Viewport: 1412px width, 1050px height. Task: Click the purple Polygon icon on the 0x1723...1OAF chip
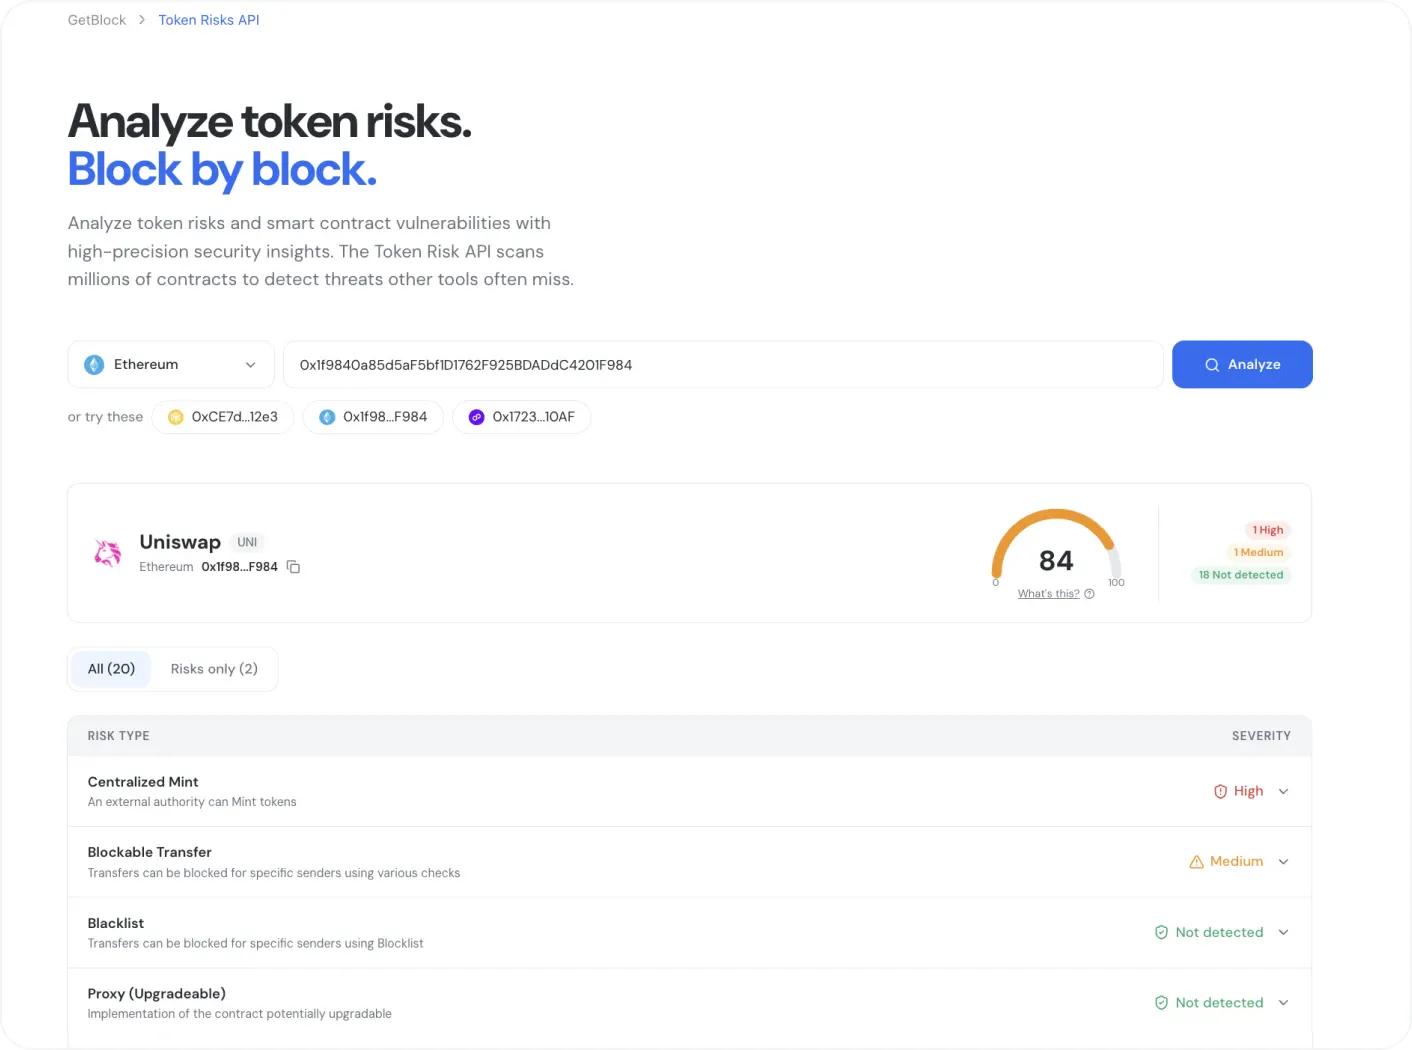[476, 417]
